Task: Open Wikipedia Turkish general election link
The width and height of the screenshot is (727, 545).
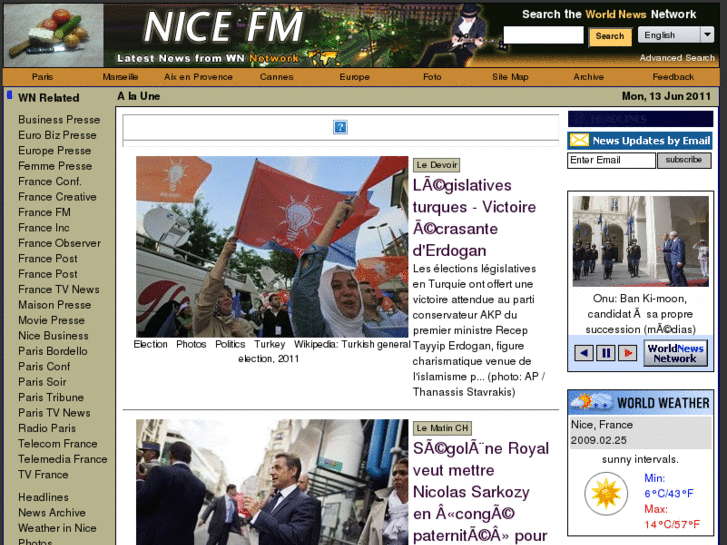Action: coord(324,351)
